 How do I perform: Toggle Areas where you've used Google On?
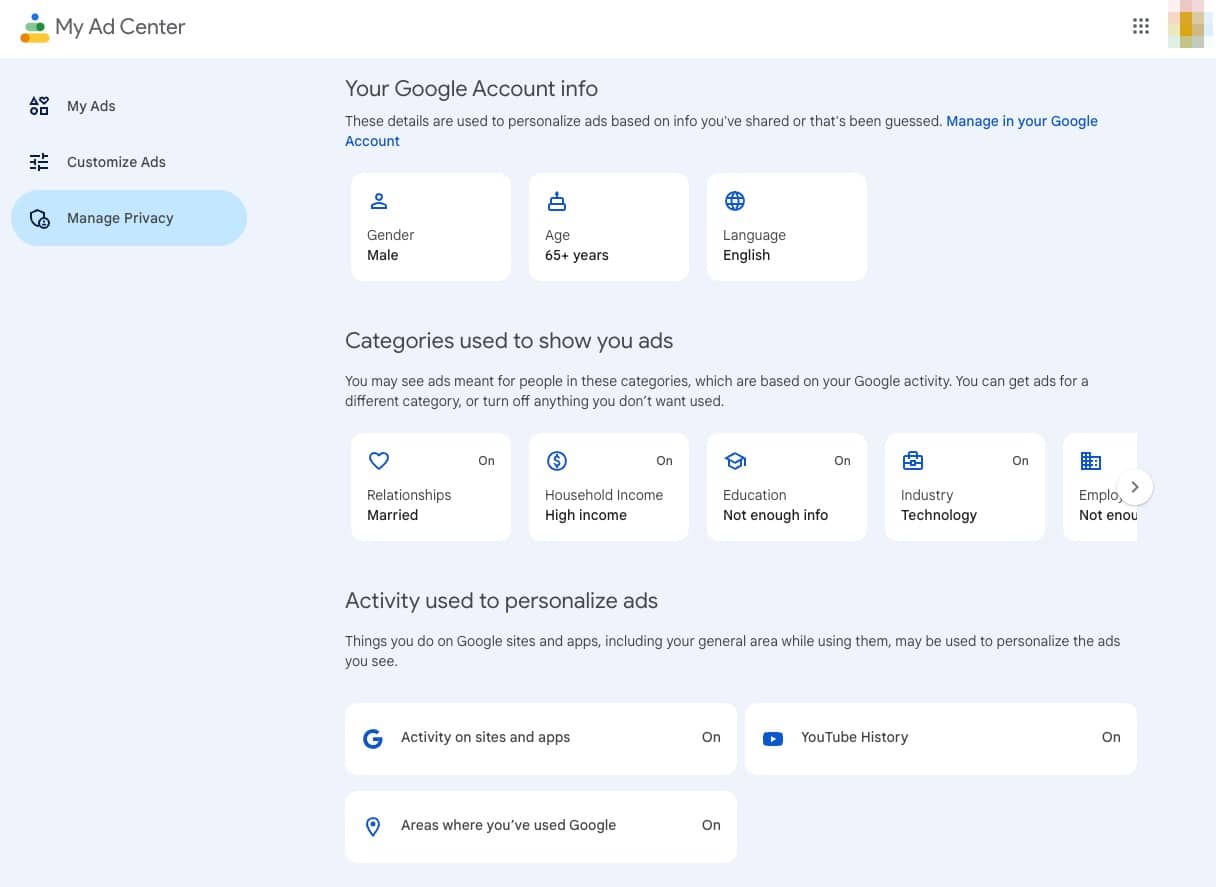[711, 825]
